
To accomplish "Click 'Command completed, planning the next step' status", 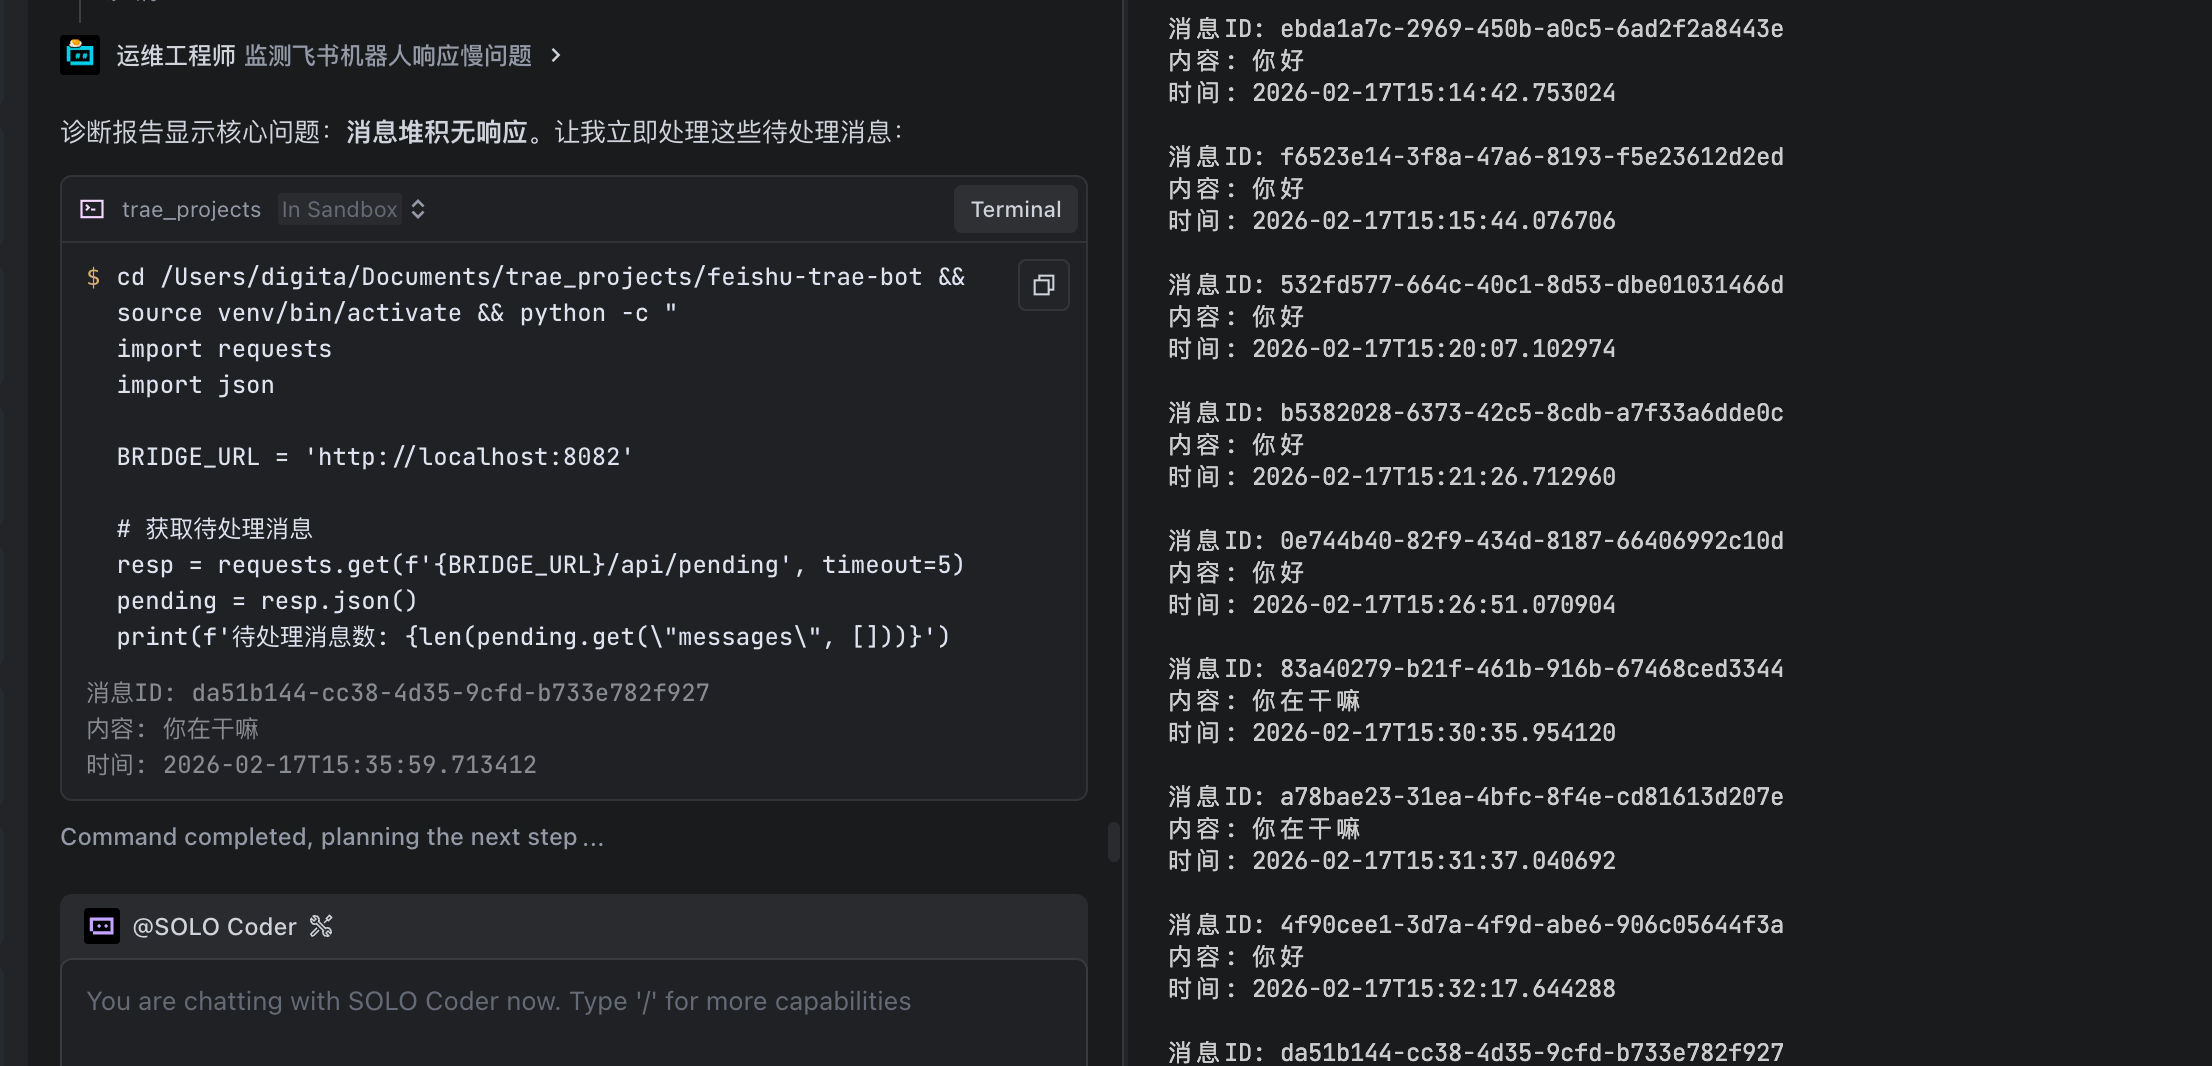I will [x=332, y=837].
